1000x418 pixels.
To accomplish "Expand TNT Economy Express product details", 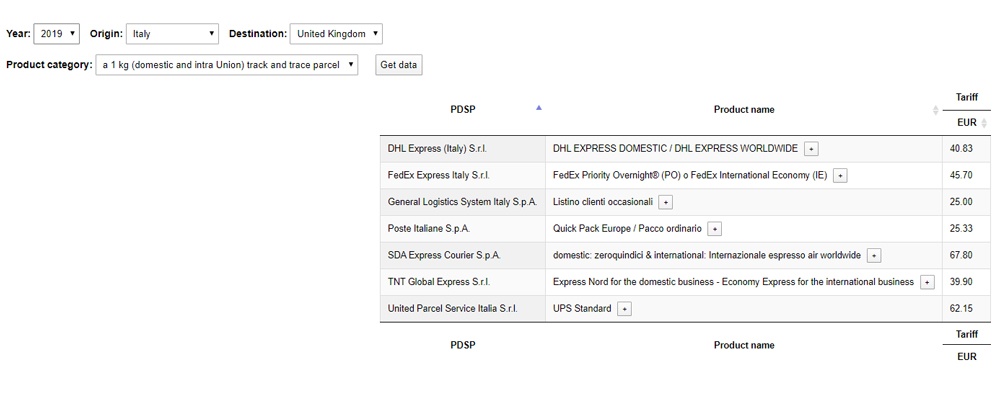I will [x=927, y=282].
